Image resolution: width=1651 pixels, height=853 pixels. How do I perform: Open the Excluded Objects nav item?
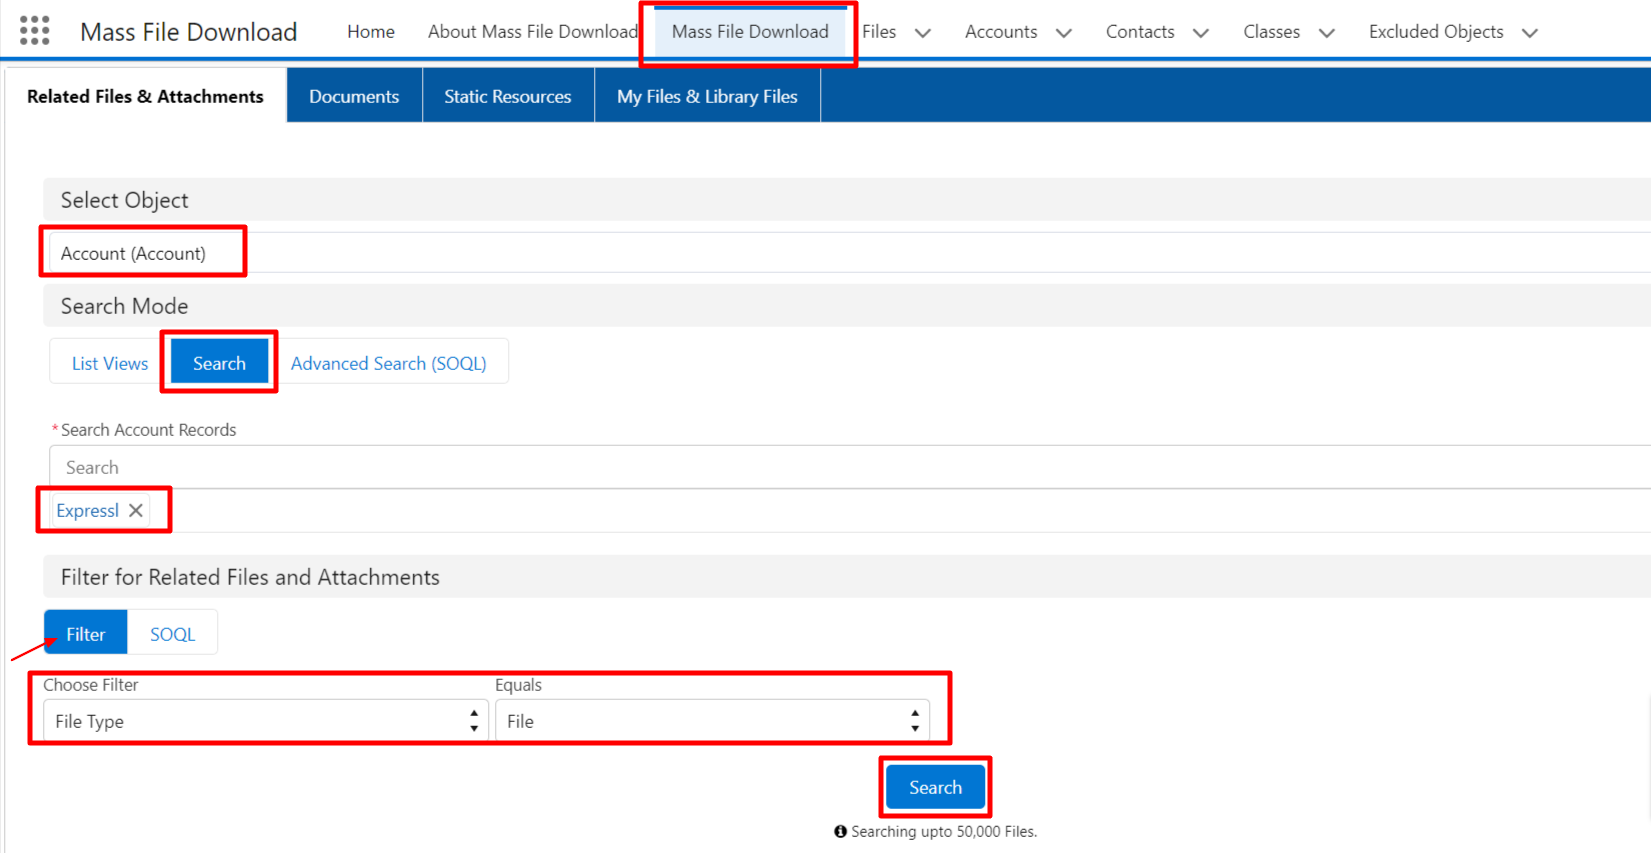tap(1436, 32)
